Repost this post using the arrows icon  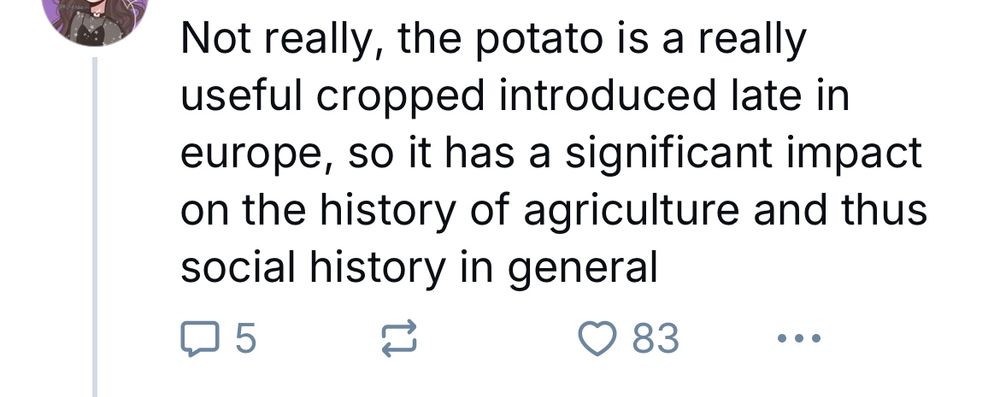[x=399, y=339]
